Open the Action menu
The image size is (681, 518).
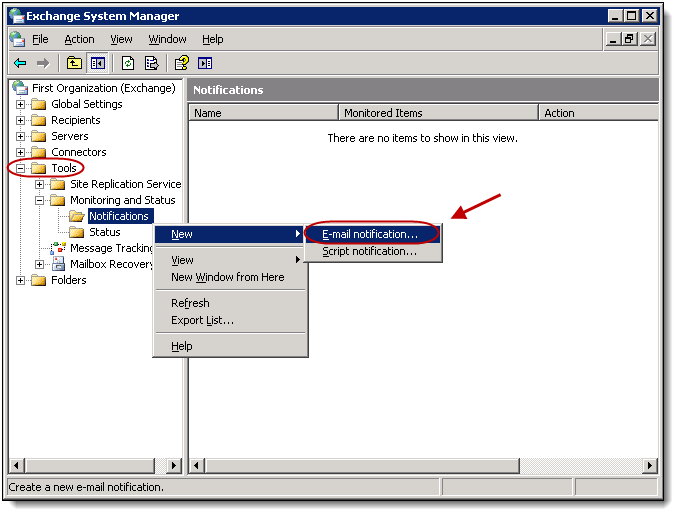pos(79,40)
